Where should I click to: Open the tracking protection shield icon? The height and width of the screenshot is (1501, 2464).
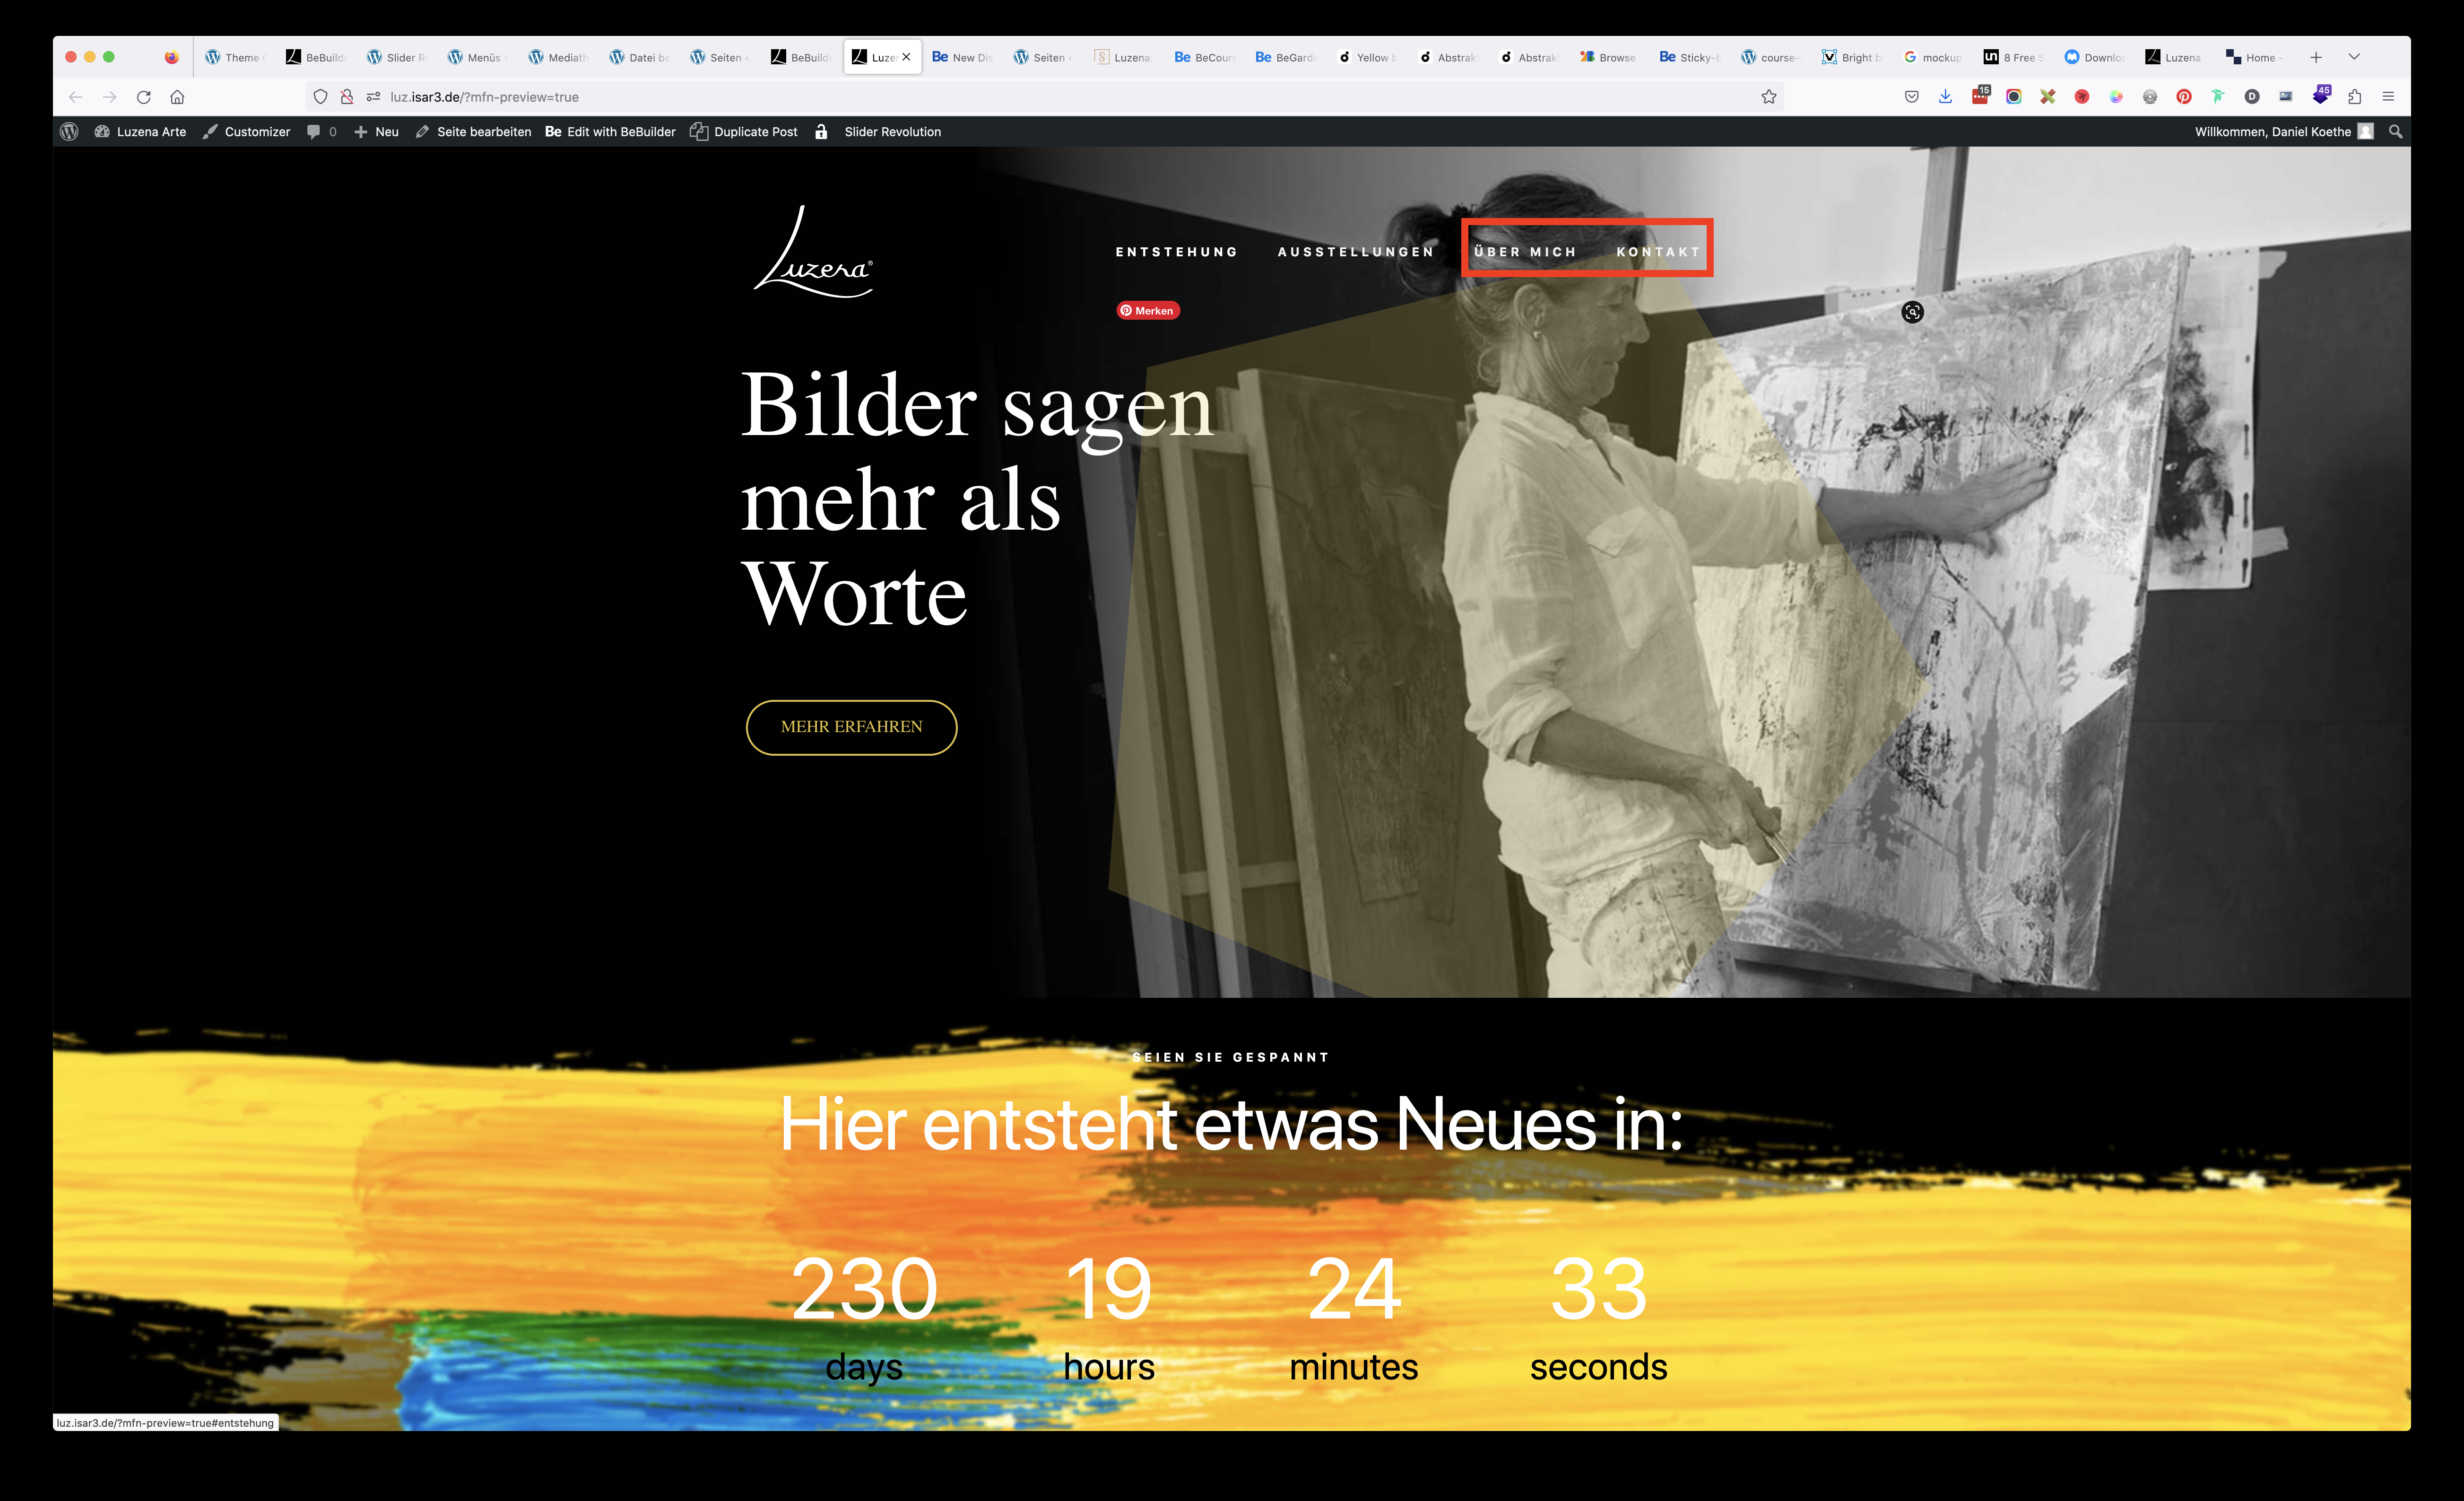click(x=320, y=97)
